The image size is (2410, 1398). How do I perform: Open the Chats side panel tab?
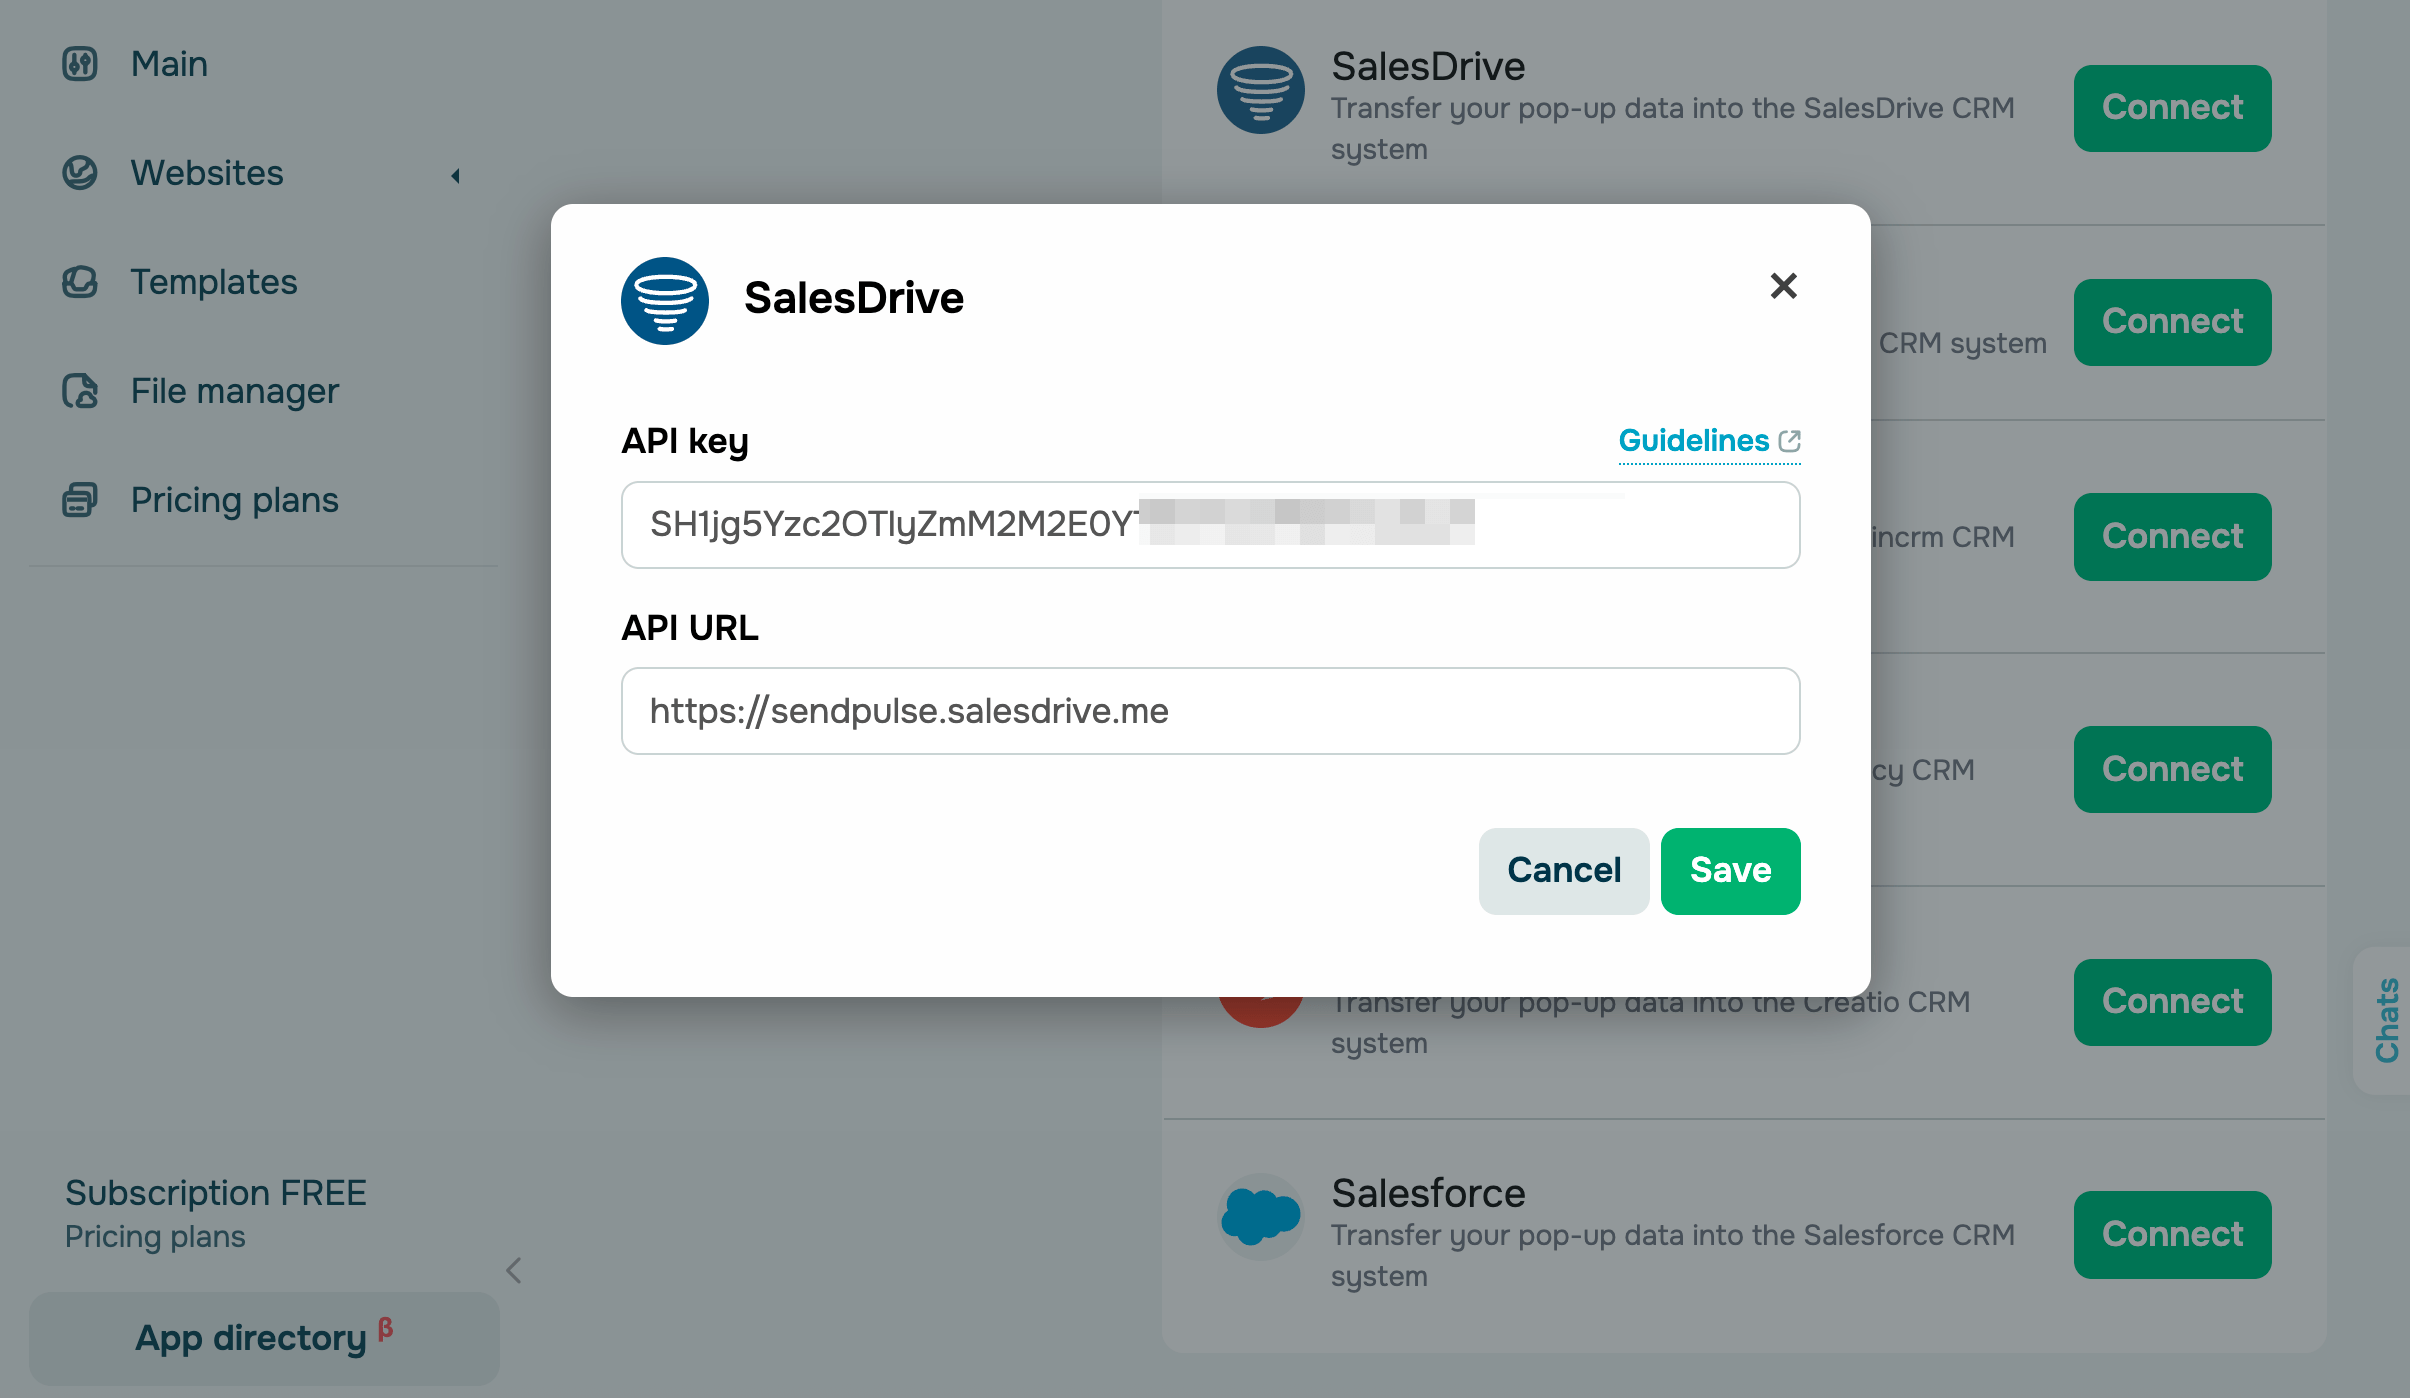(2387, 1020)
